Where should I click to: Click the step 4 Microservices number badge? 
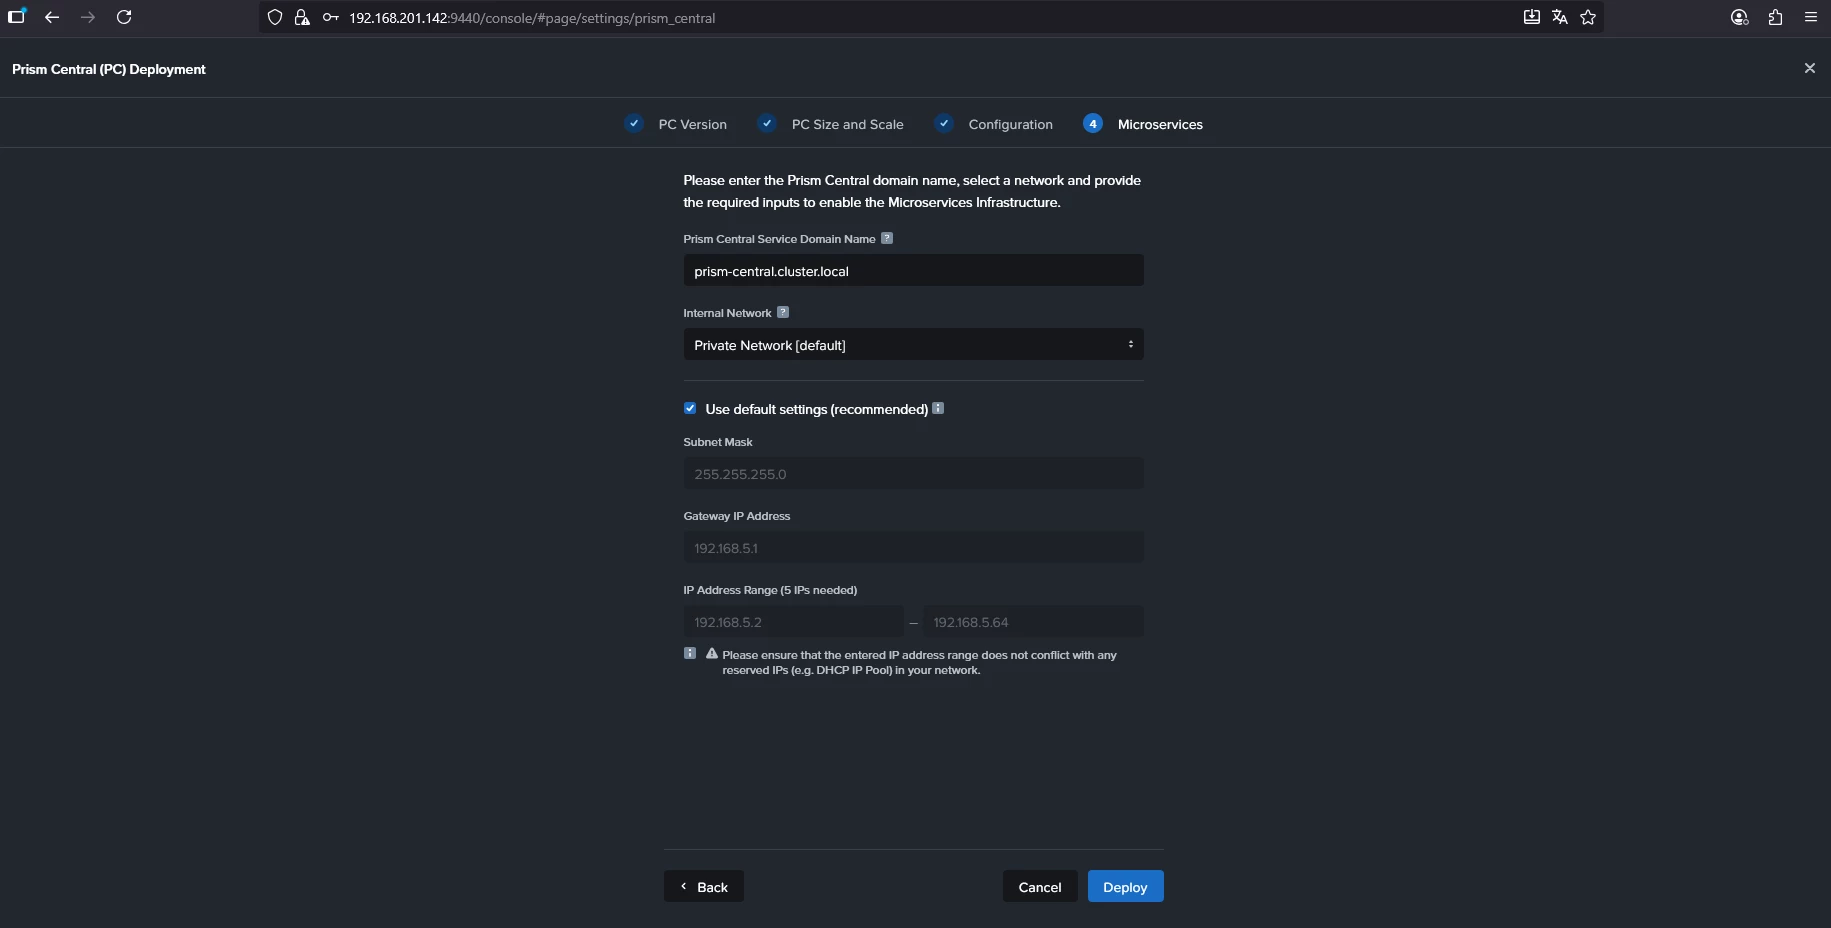(1093, 123)
